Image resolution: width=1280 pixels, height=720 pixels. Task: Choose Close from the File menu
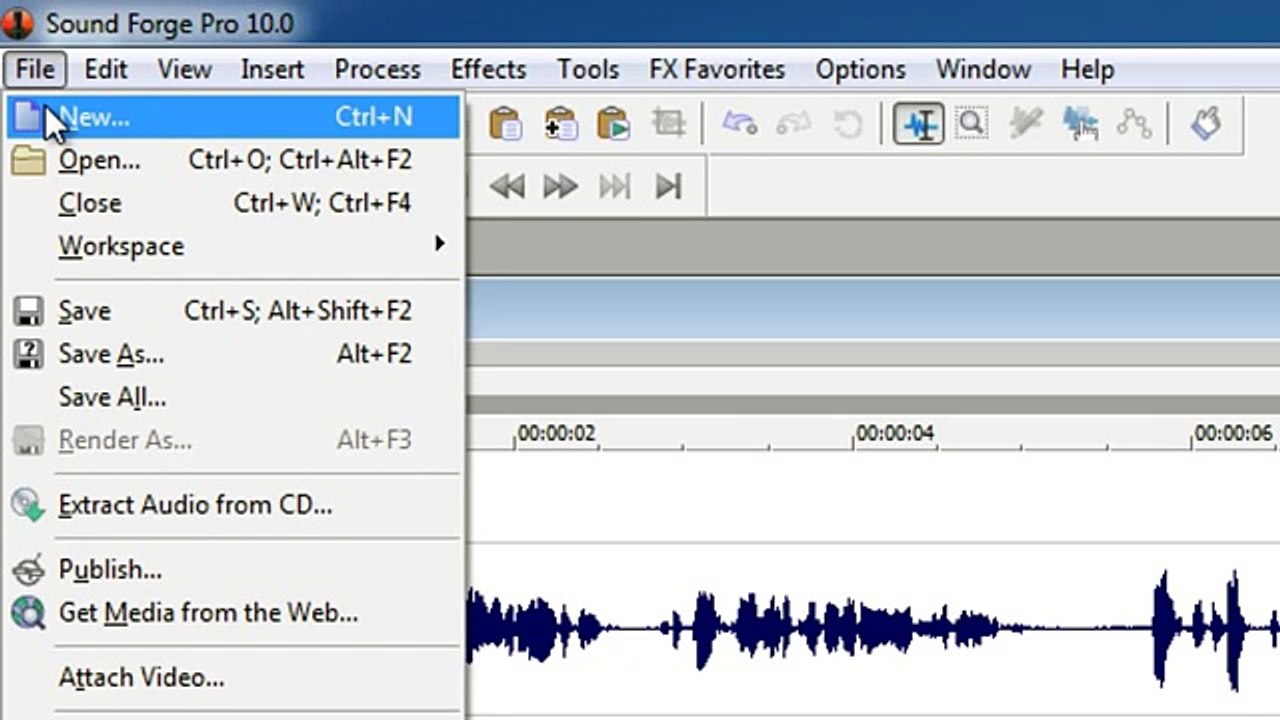[232, 203]
